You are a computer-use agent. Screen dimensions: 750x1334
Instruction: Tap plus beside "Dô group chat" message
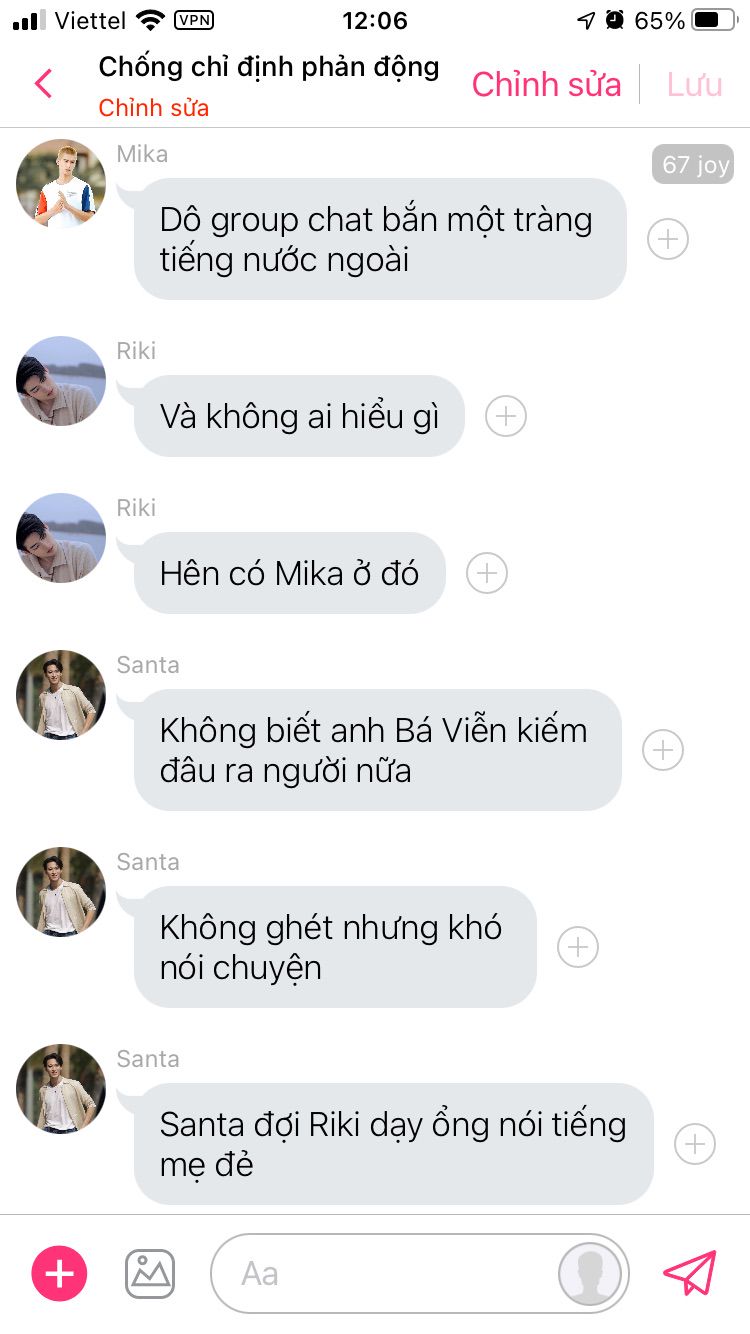pyautogui.click(x=668, y=240)
